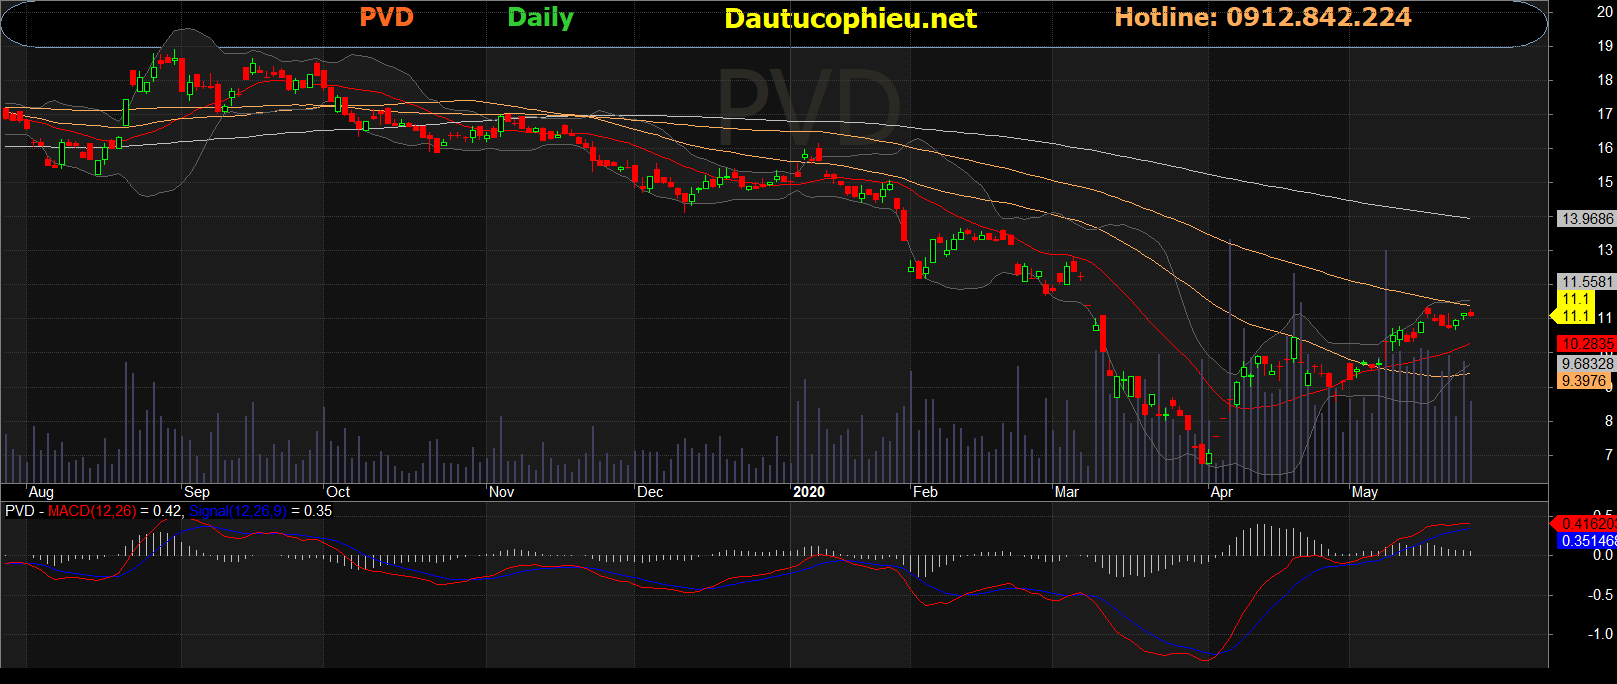
Task: Click the May month label on time axis
Action: (1364, 492)
